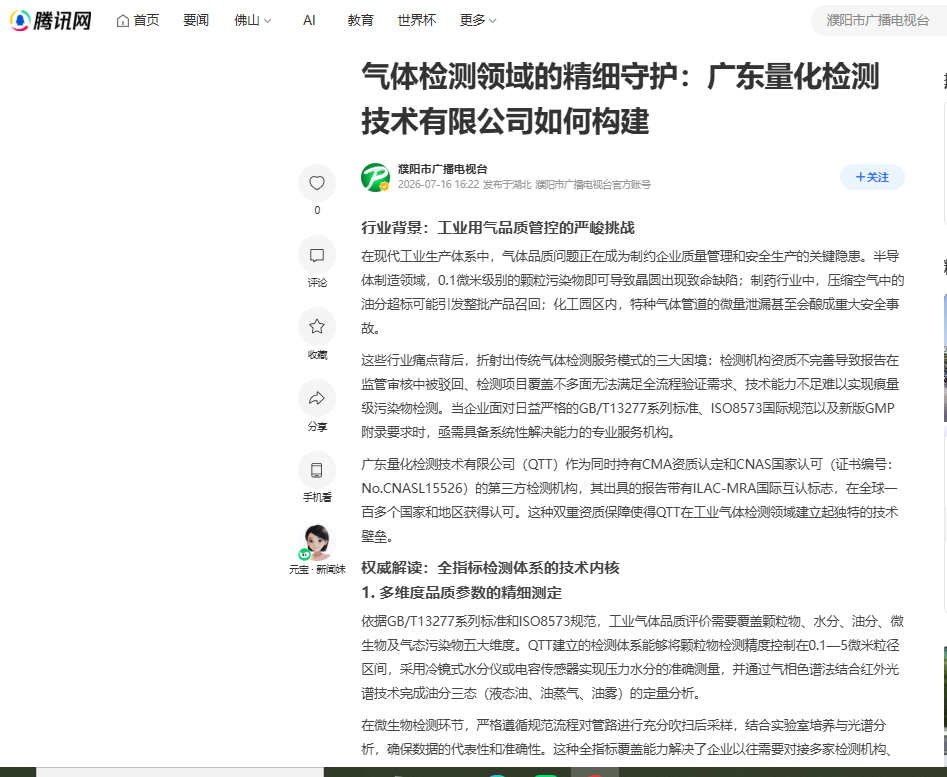
Task: Click the author's green P avatar
Action: [375, 177]
